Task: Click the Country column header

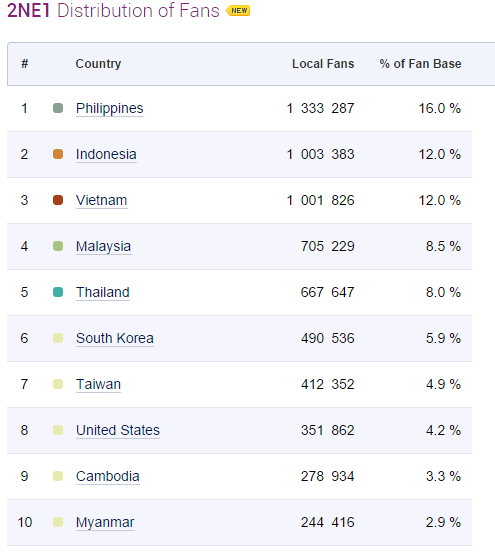Action: coord(98,64)
